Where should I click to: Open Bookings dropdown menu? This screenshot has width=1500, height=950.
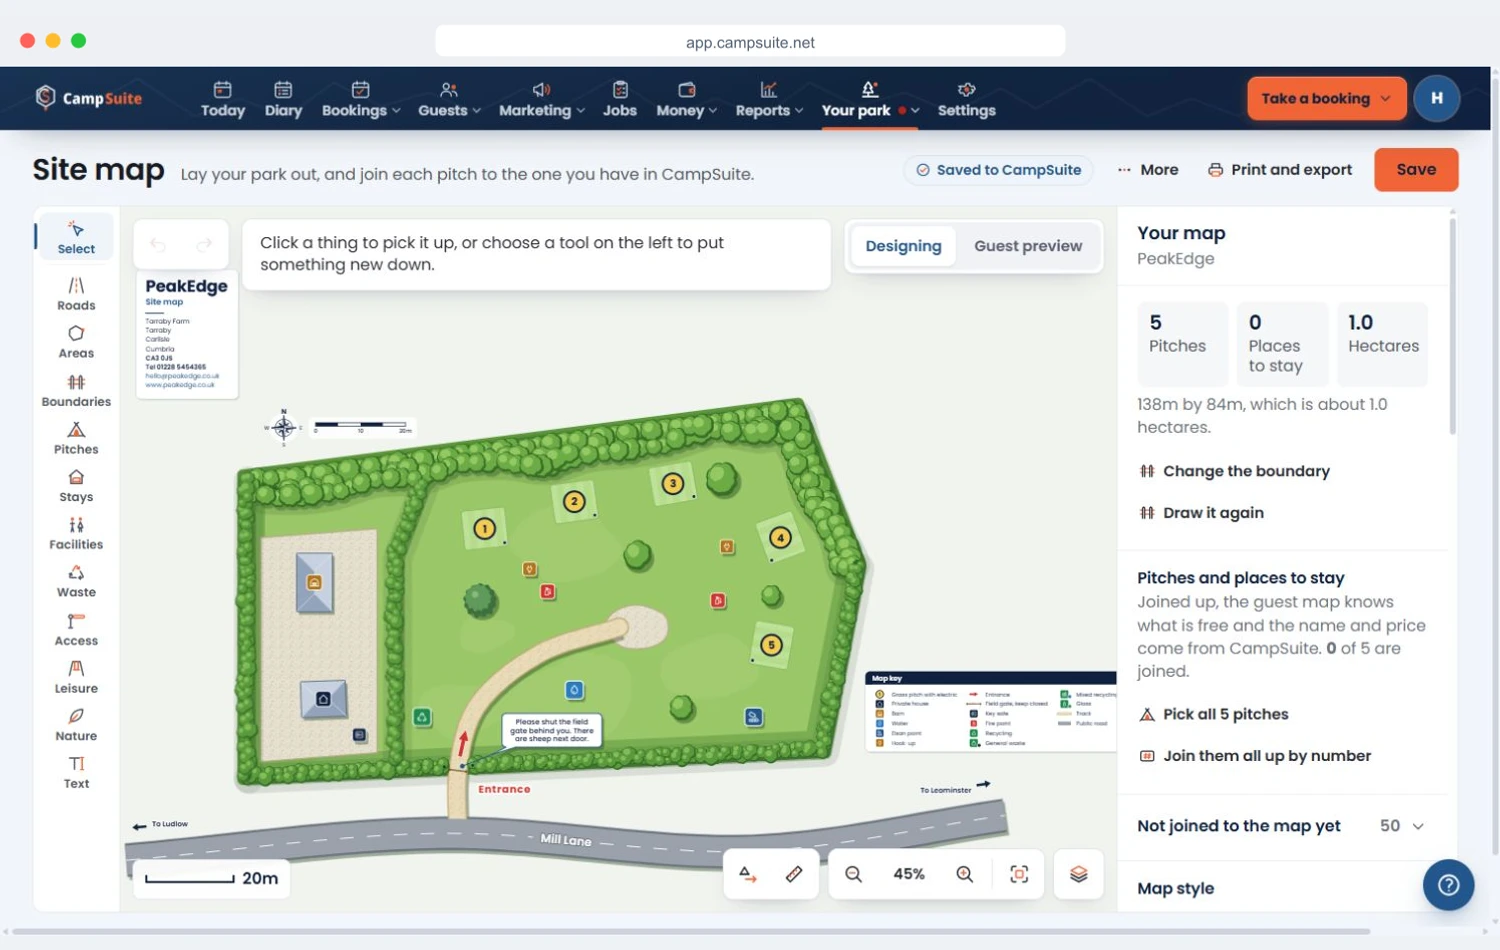[x=361, y=99]
